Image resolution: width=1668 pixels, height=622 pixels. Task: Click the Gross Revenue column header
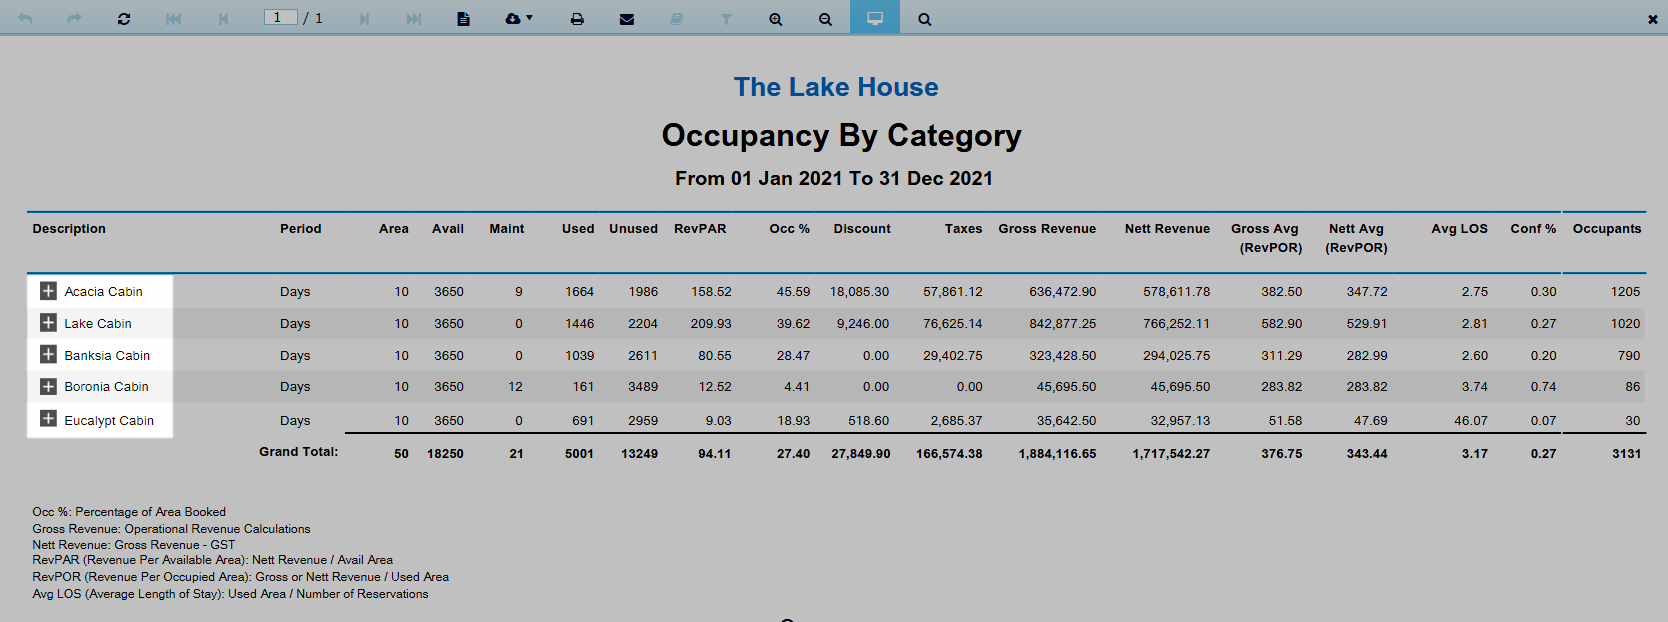1047,229
